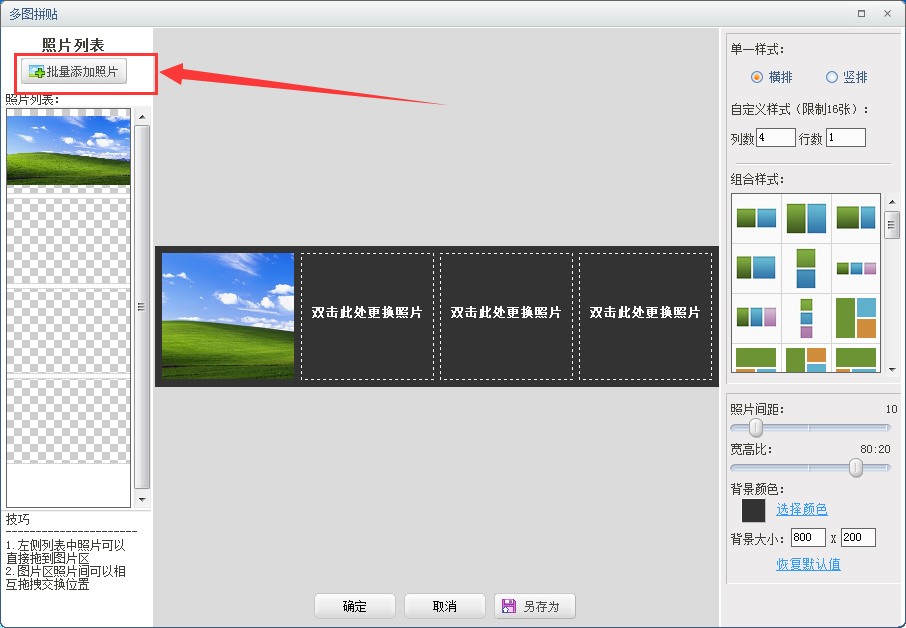Click the 确定 confirm button

tap(354, 605)
